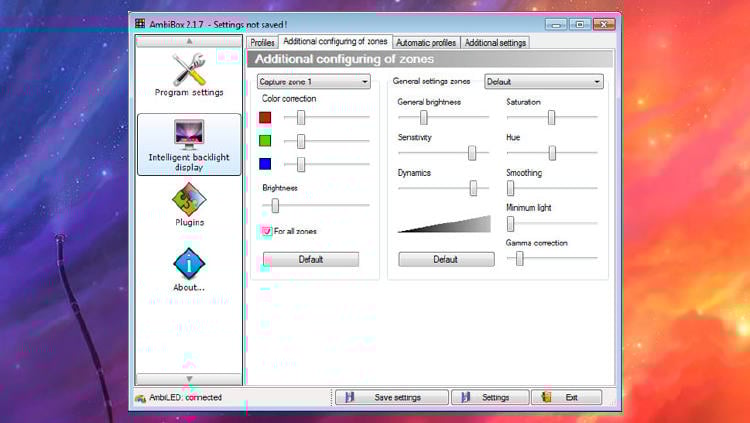Click the blue color correction swatch
The width and height of the screenshot is (750, 423).
point(265,164)
